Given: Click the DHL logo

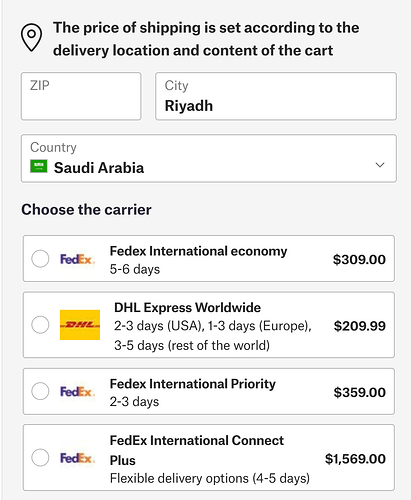Looking at the screenshot, I should 80,325.
